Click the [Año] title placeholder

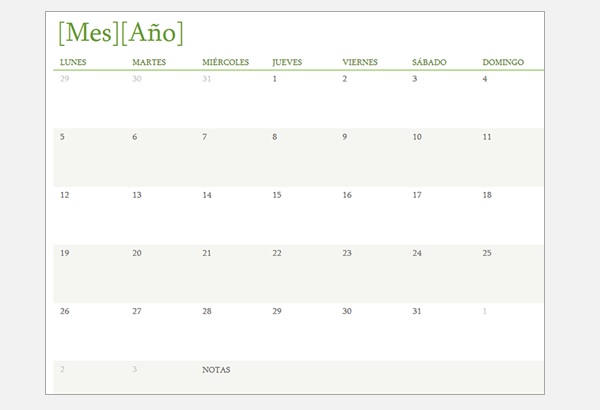coord(152,33)
